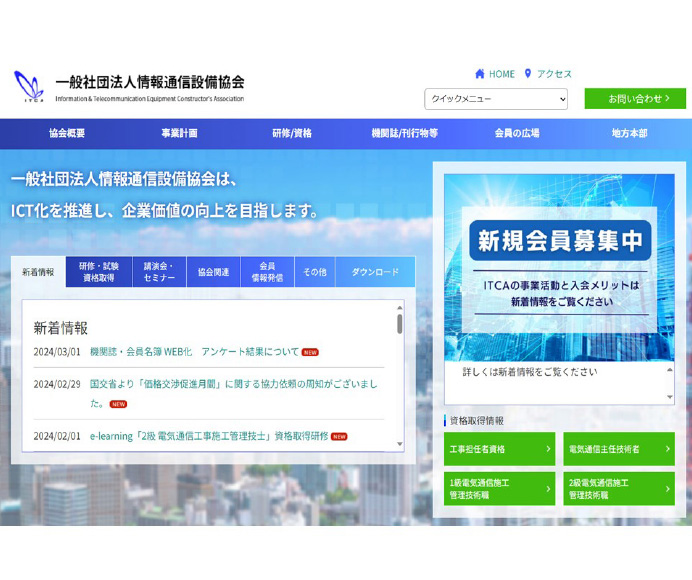Image resolution: width=692 pixels, height=580 pixels.
Task: Click the 資格取得情報 heading
Action: pyautogui.click(x=477, y=421)
